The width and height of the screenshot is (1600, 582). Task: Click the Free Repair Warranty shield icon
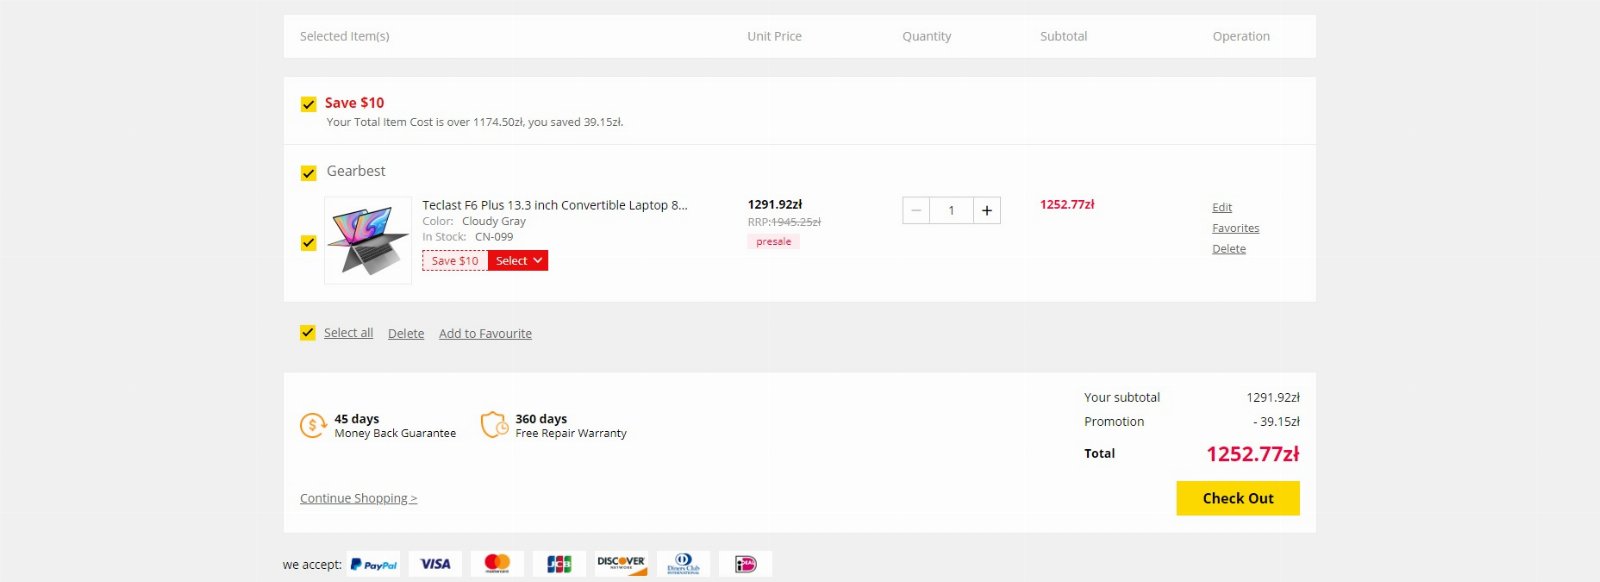[494, 425]
